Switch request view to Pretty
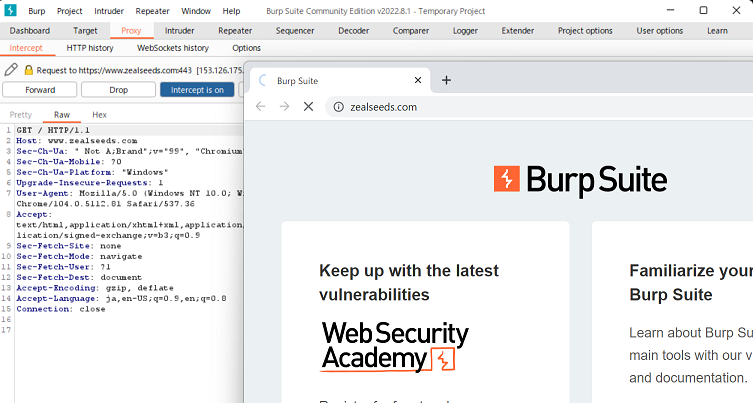The height and width of the screenshot is (403, 753). point(21,115)
